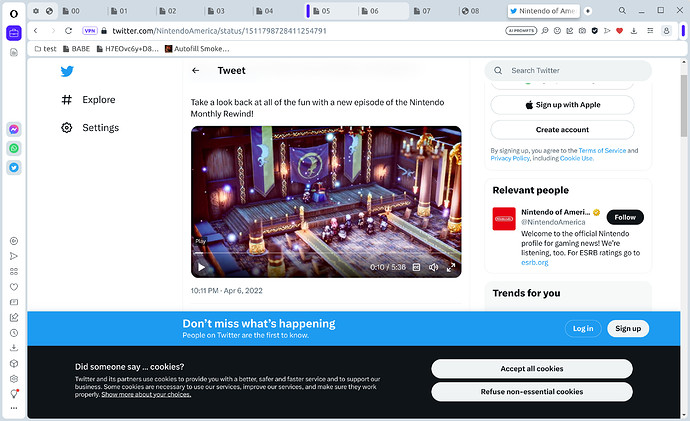Go back using the Tweet back arrow

pyautogui.click(x=196, y=71)
